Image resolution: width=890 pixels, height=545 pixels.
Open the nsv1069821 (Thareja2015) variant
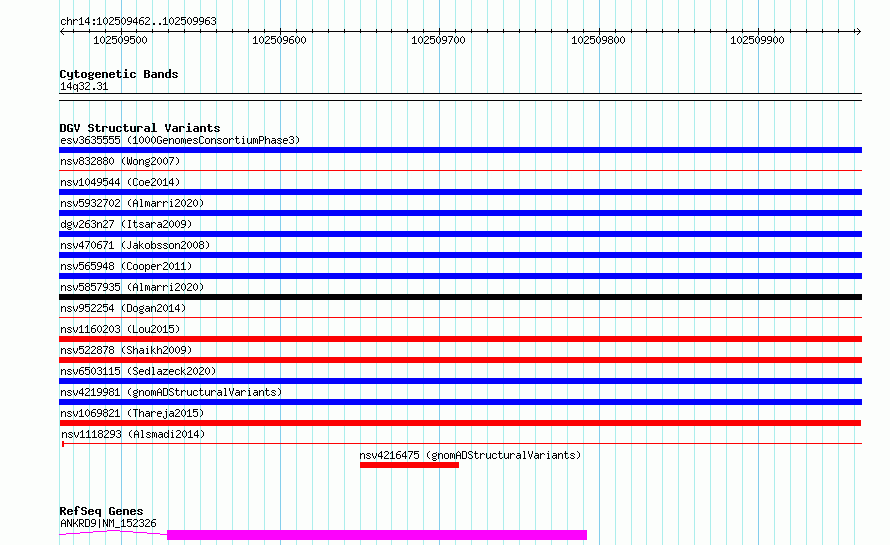tap(132, 413)
